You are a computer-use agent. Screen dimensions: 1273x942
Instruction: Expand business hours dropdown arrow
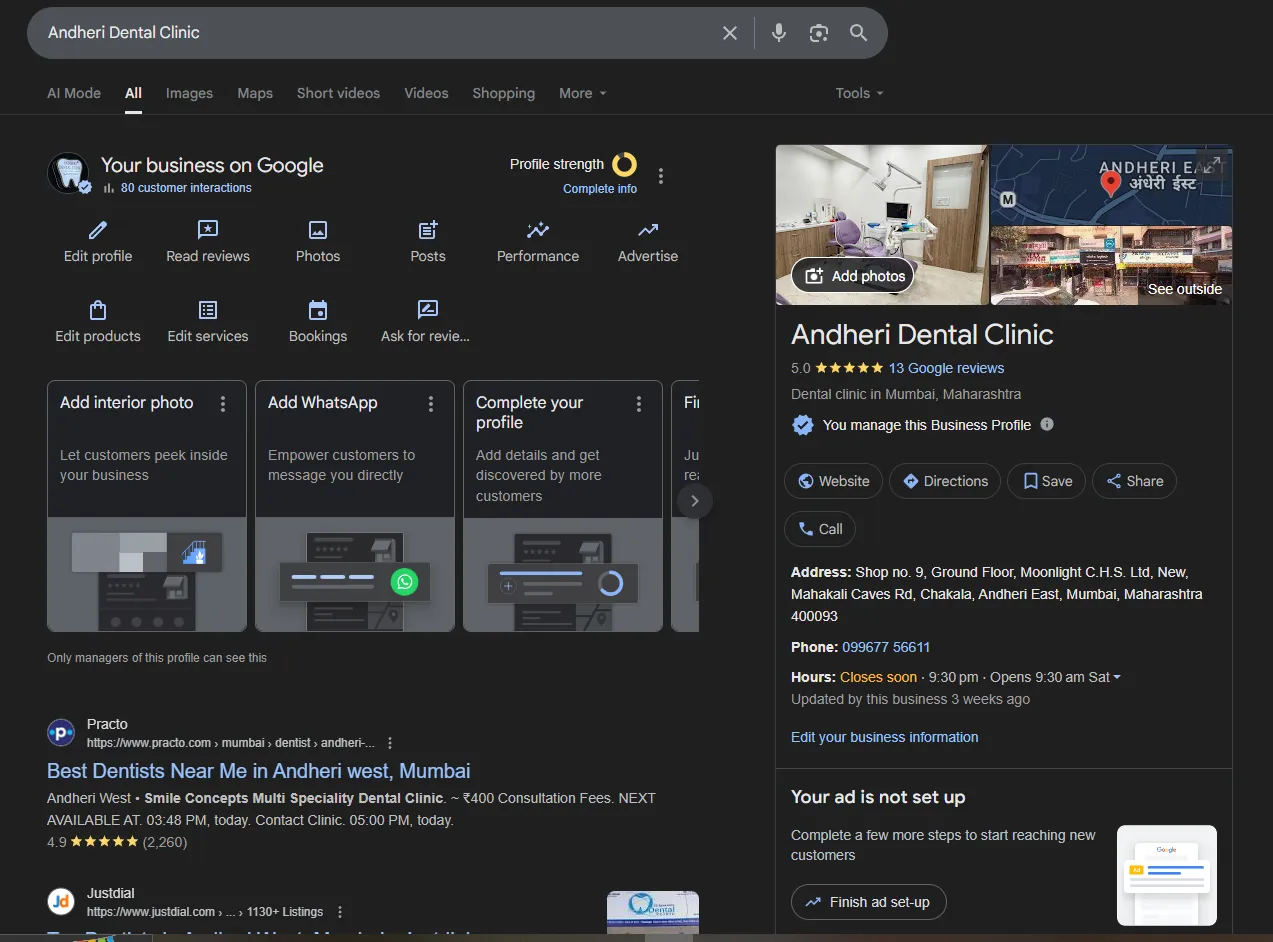coord(1117,677)
